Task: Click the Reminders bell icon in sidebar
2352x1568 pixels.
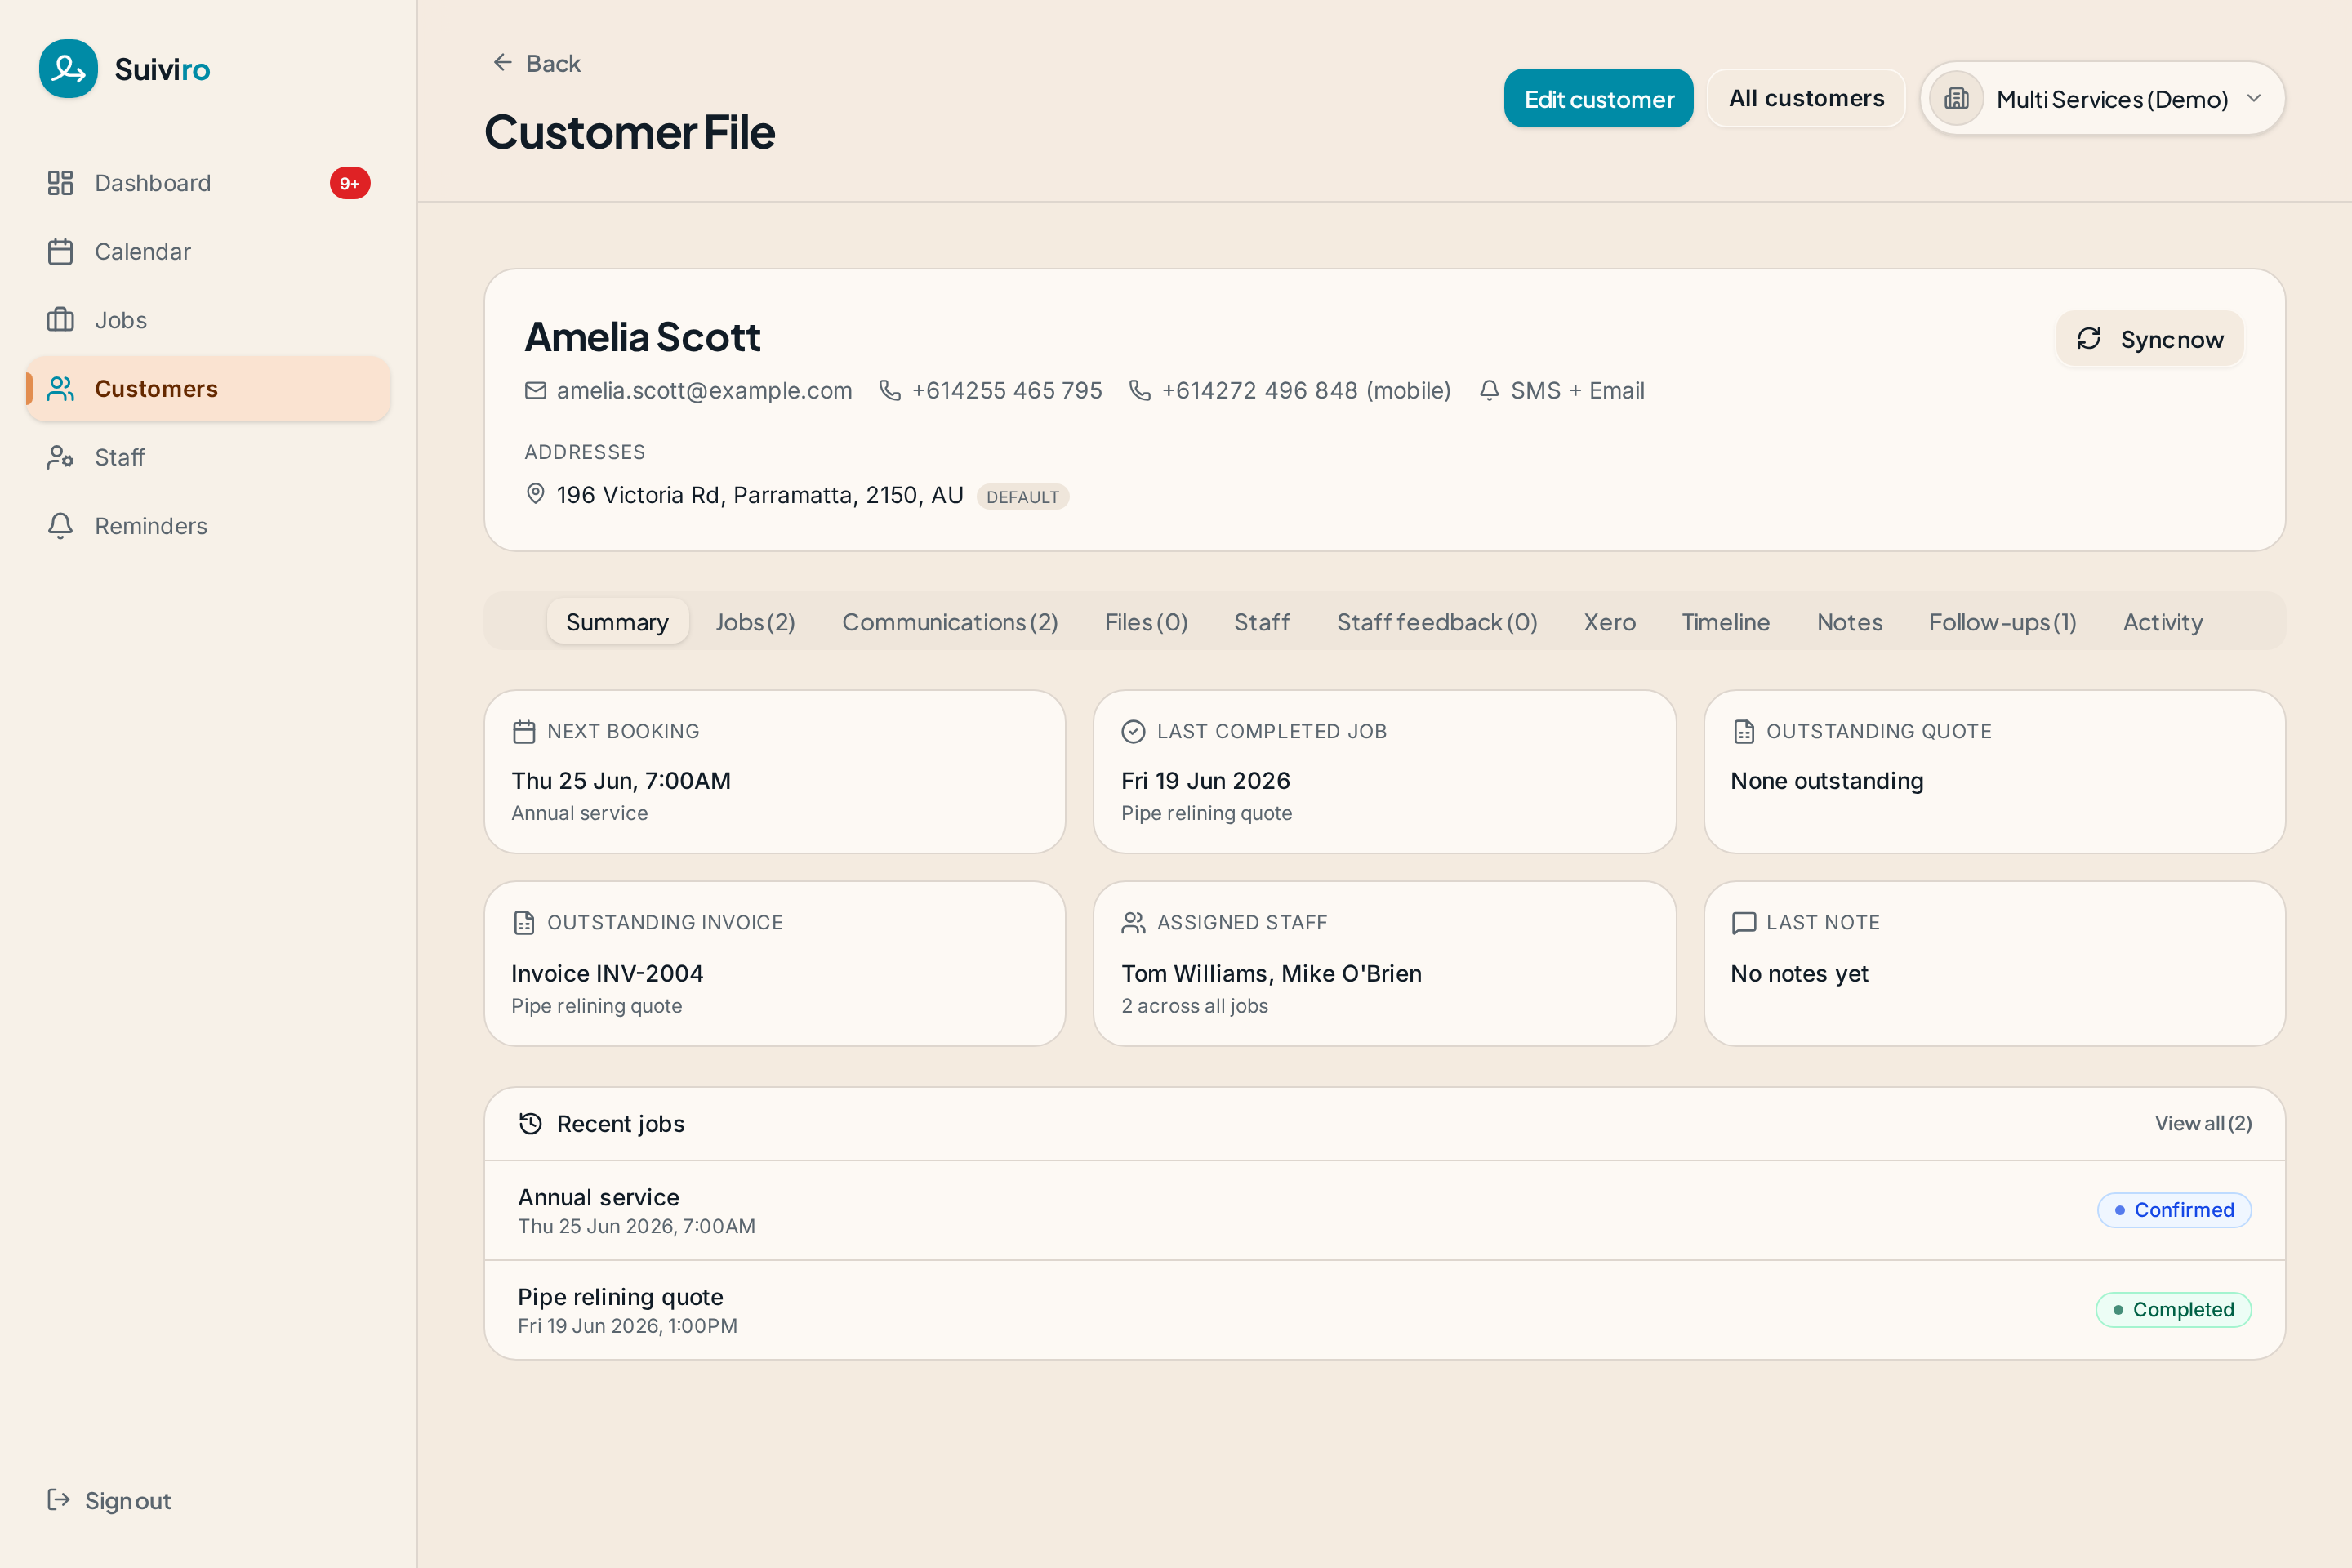Action: 60,526
